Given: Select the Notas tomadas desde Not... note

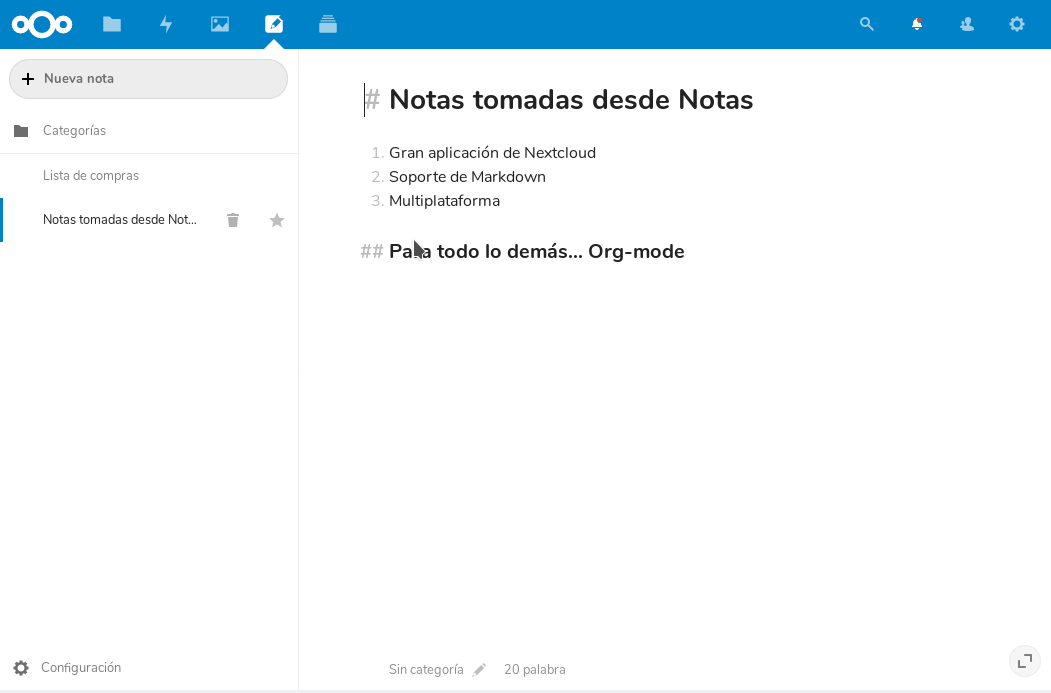Looking at the screenshot, I should pyautogui.click(x=120, y=220).
